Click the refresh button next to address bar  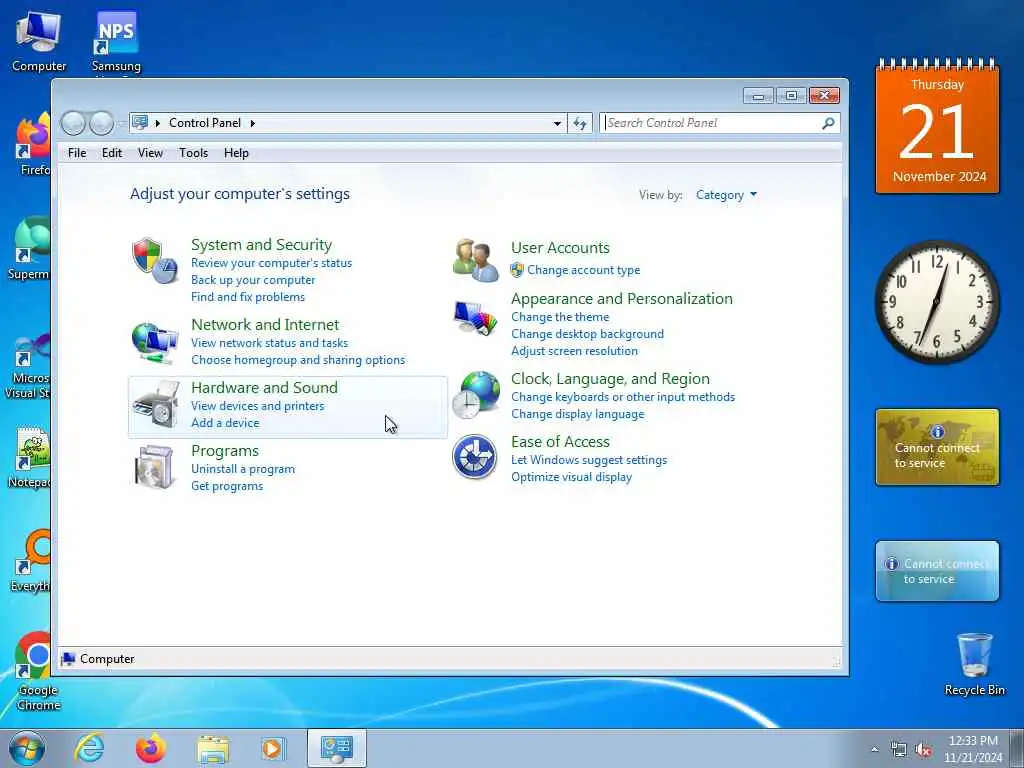click(581, 123)
